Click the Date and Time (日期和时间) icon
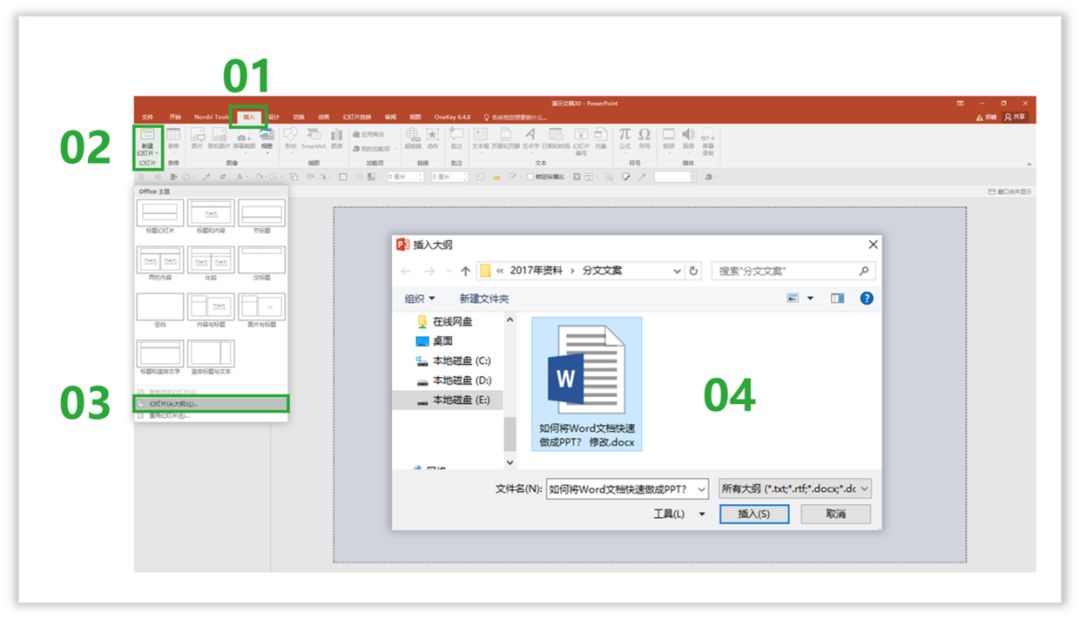 click(x=556, y=138)
